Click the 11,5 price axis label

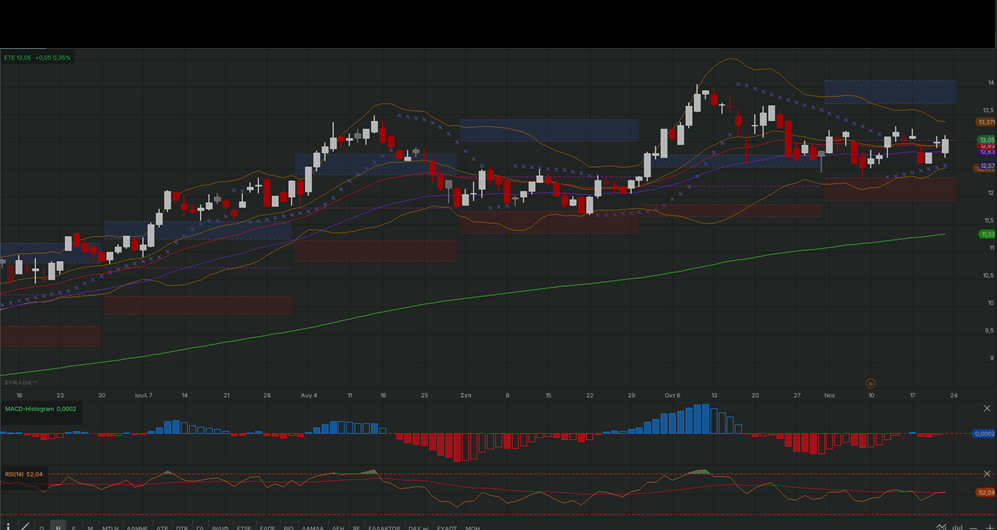click(989, 221)
